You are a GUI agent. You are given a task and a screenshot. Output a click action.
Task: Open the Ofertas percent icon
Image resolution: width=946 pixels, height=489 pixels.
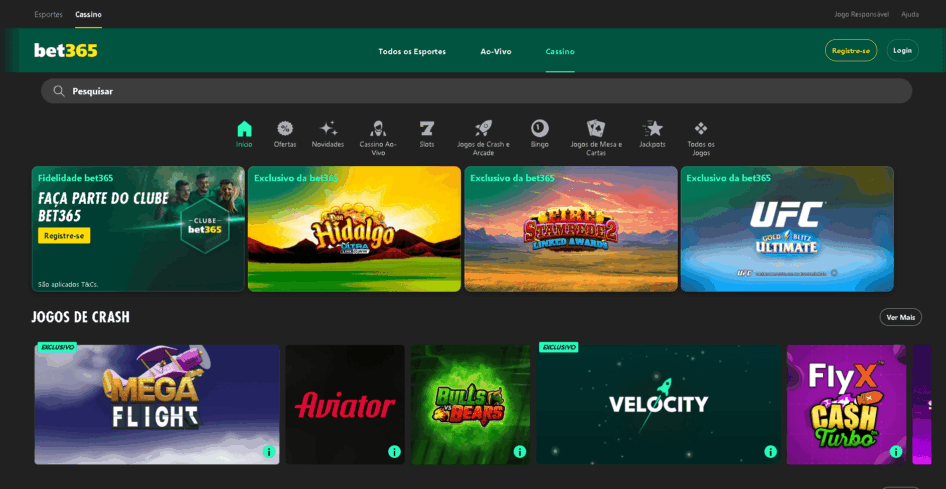point(285,128)
